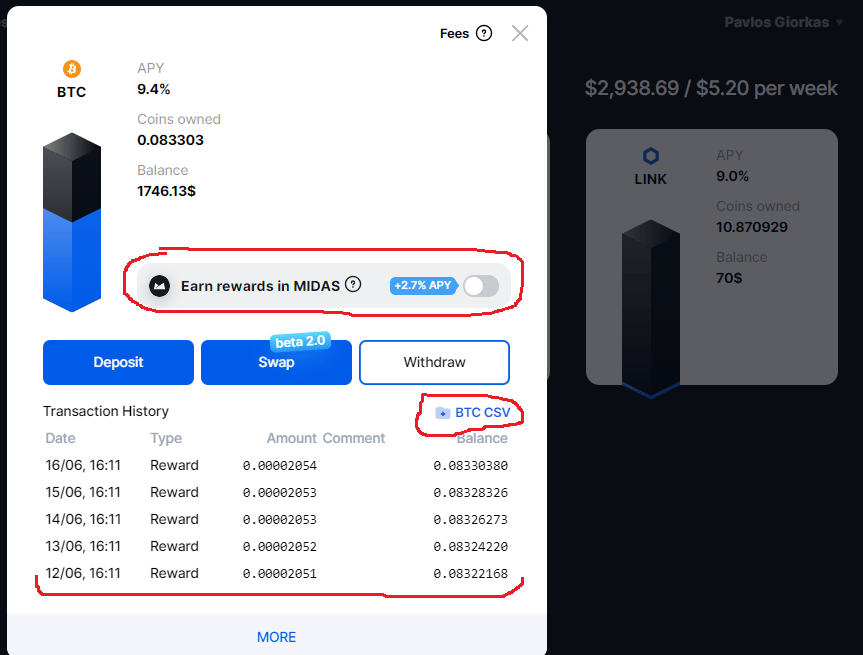Image resolution: width=863 pixels, height=655 pixels.
Task: Click balance value 0.08324220
Action: pos(471,547)
